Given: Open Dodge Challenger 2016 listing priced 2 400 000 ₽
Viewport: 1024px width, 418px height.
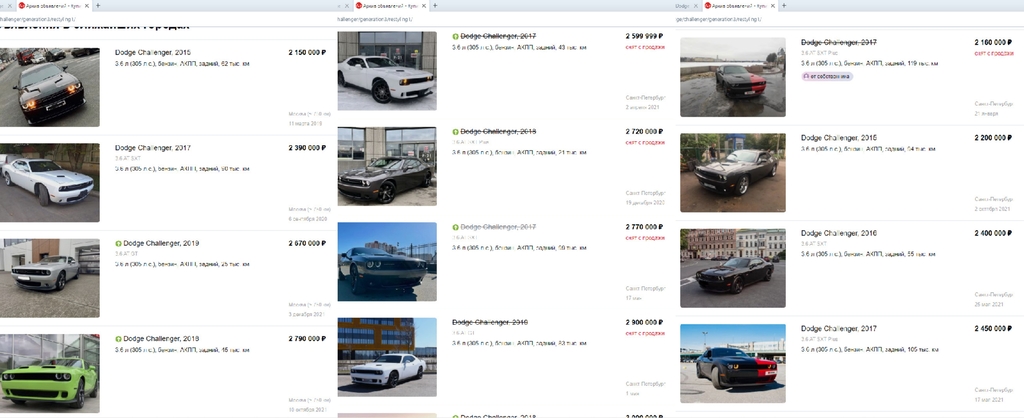Looking at the screenshot, I should point(839,233).
